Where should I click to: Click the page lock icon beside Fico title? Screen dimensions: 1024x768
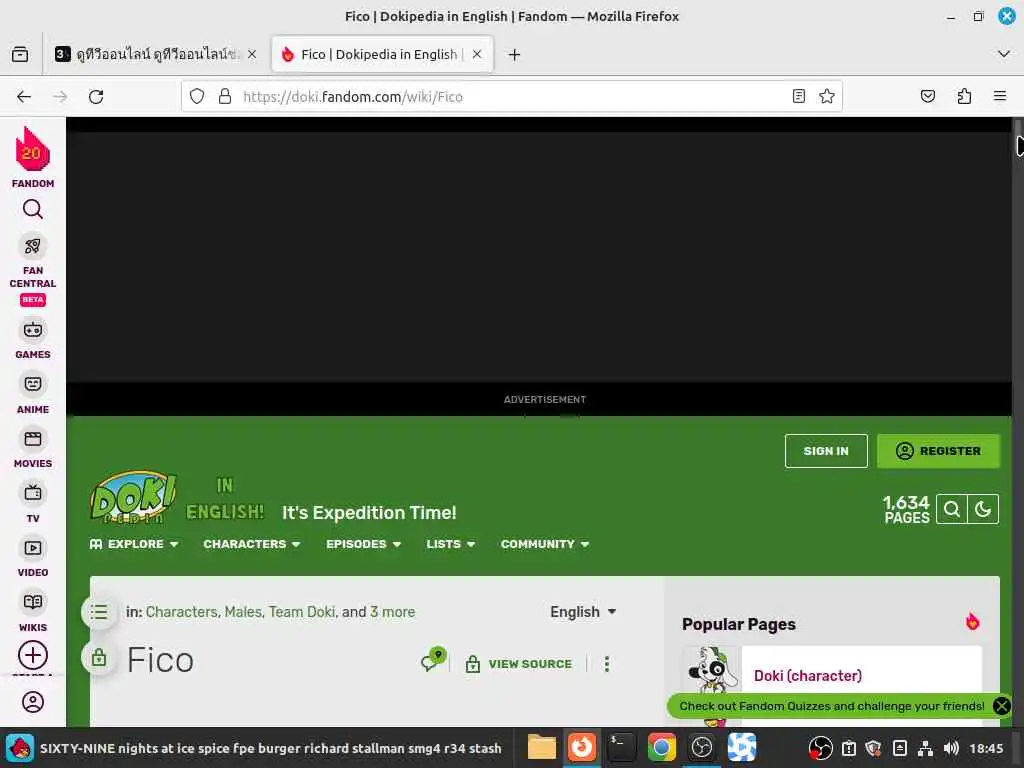[x=99, y=658]
